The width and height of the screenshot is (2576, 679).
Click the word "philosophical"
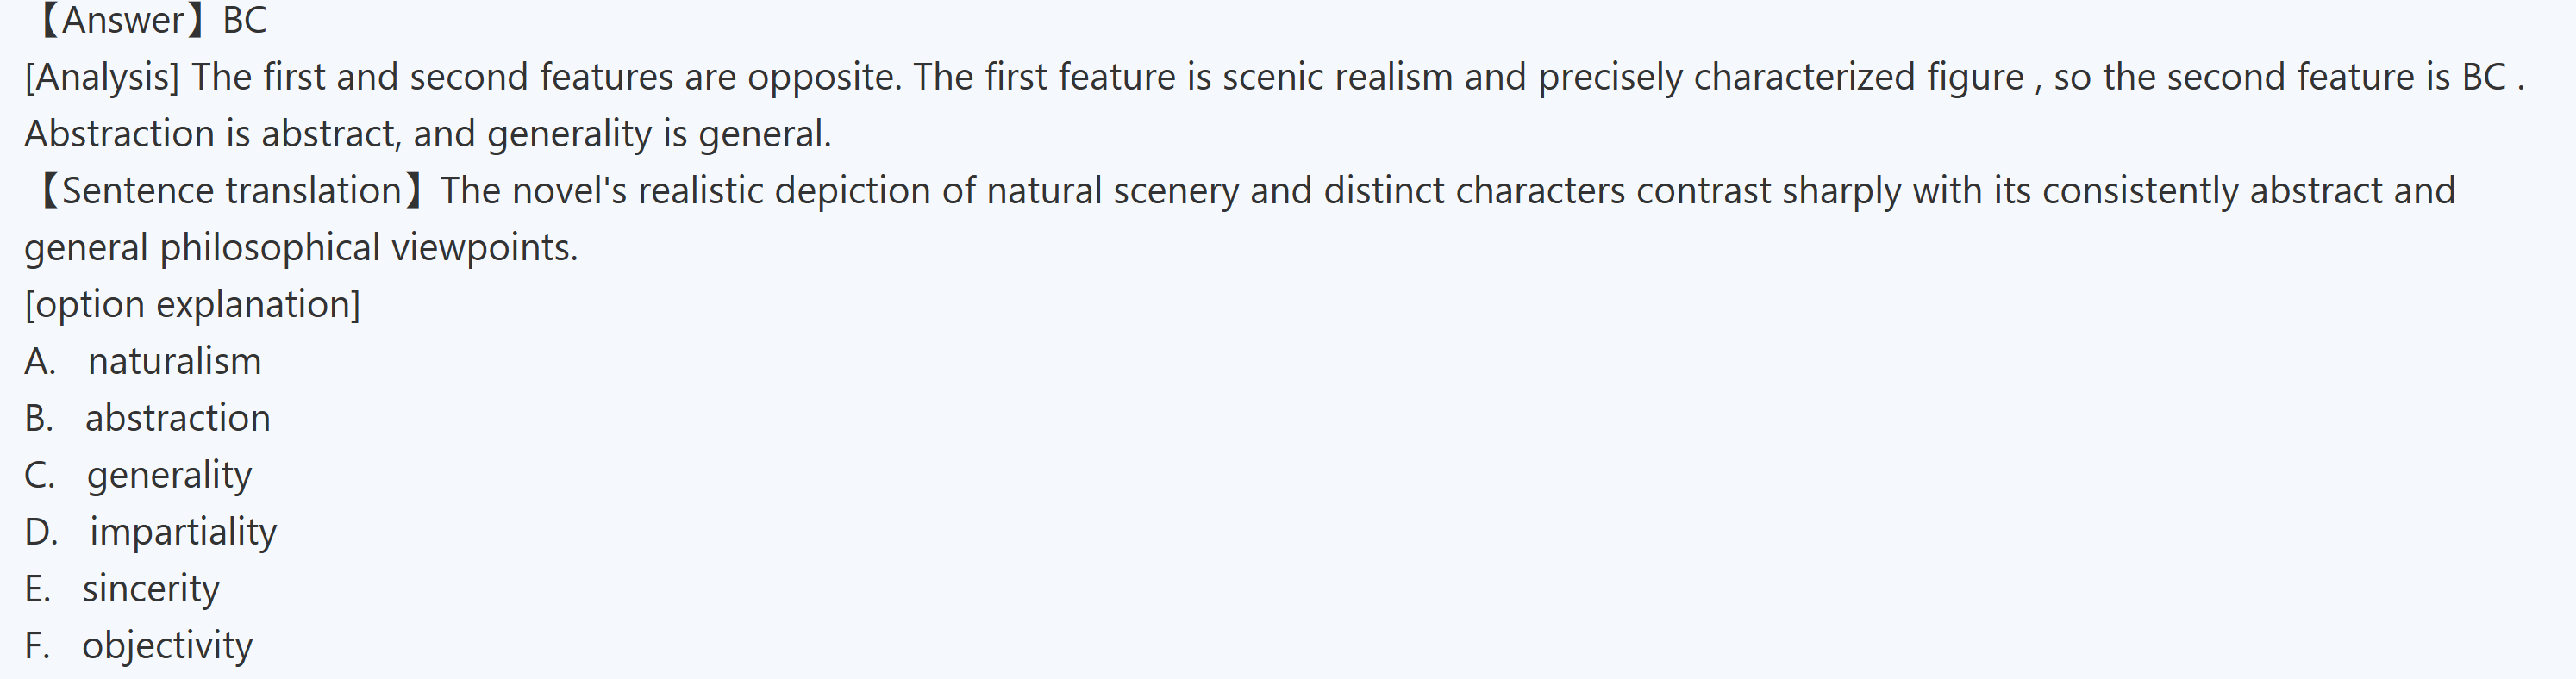click(x=270, y=248)
